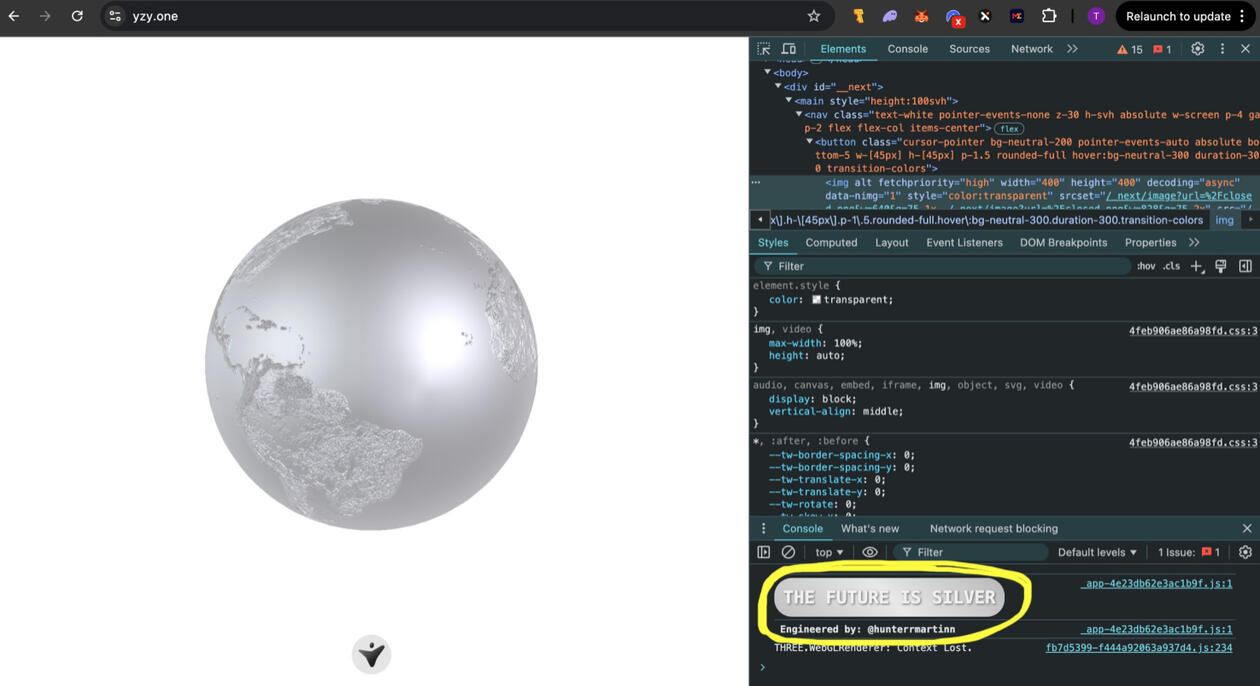Toggle the :hov element state panel
Screen dimensions: 1260x686
[x=1146, y=266]
